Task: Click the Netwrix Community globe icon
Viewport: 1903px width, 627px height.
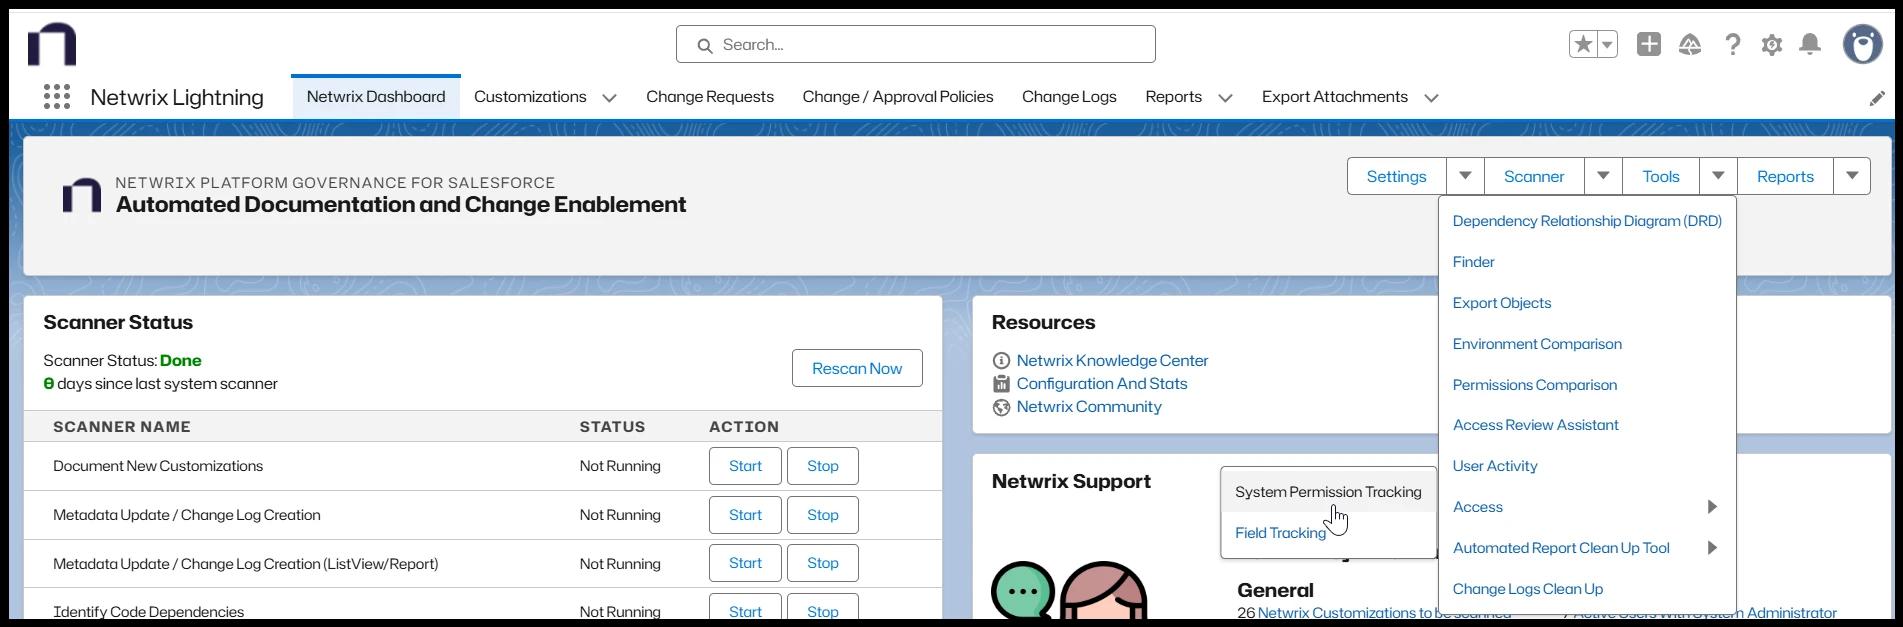Action: coord(1001,407)
